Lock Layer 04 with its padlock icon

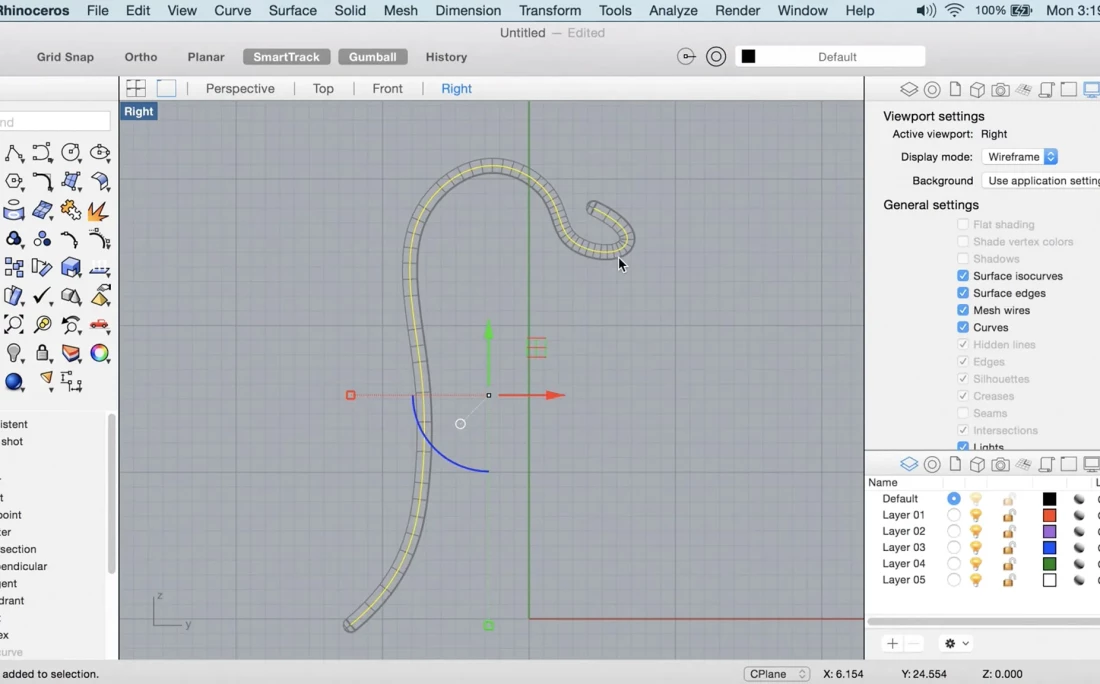1009,563
